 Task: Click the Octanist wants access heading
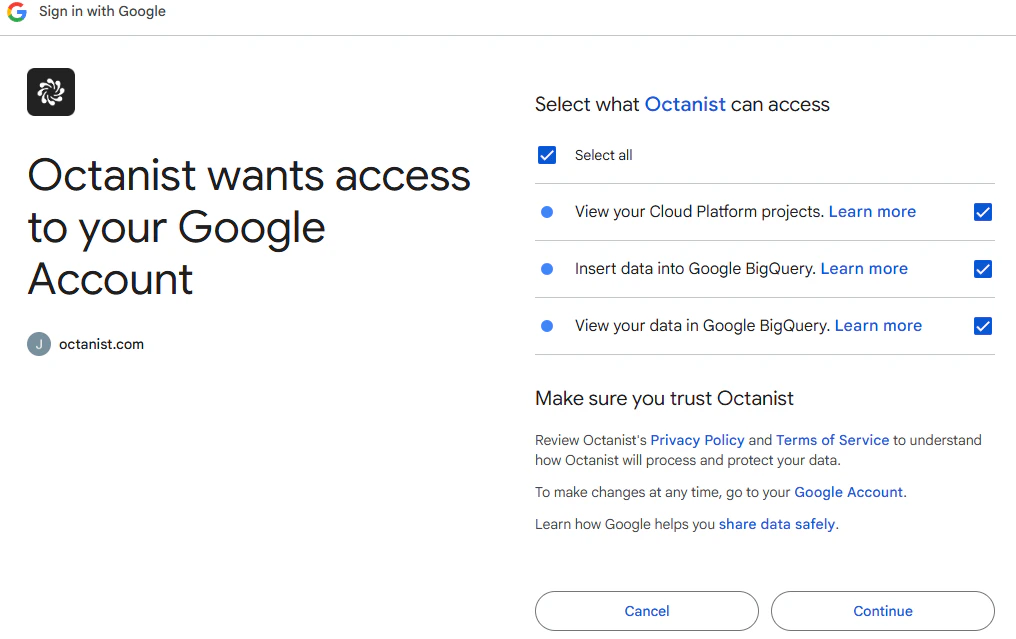(x=249, y=227)
